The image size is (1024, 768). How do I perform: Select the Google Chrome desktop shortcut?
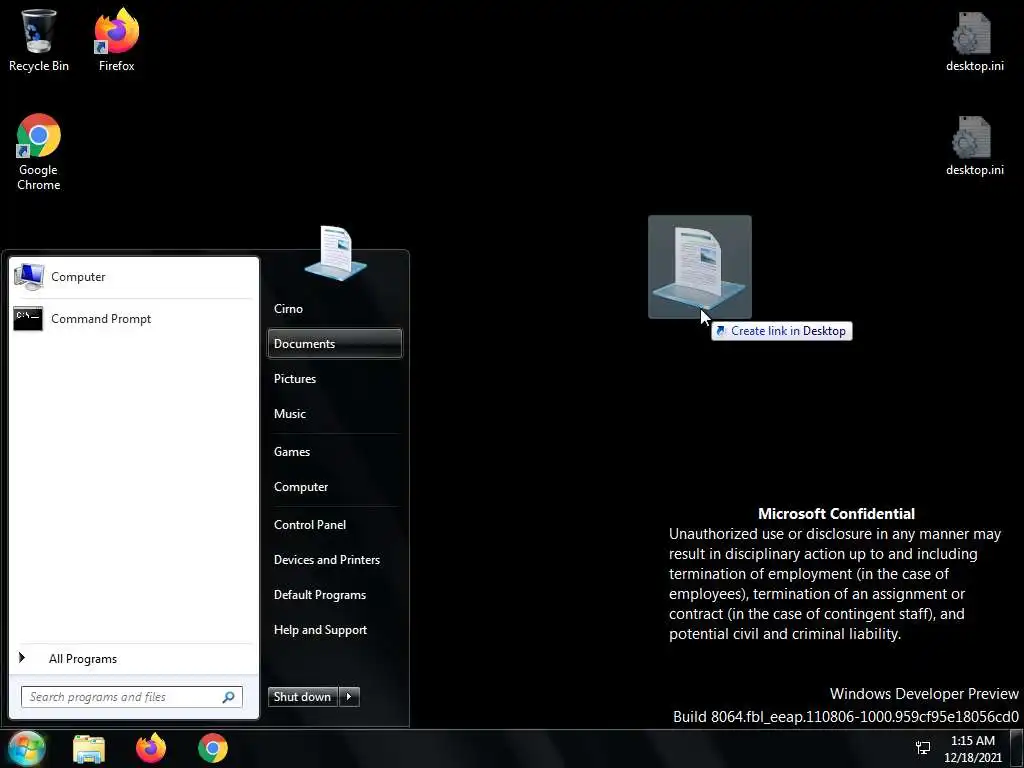click(39, 152)
